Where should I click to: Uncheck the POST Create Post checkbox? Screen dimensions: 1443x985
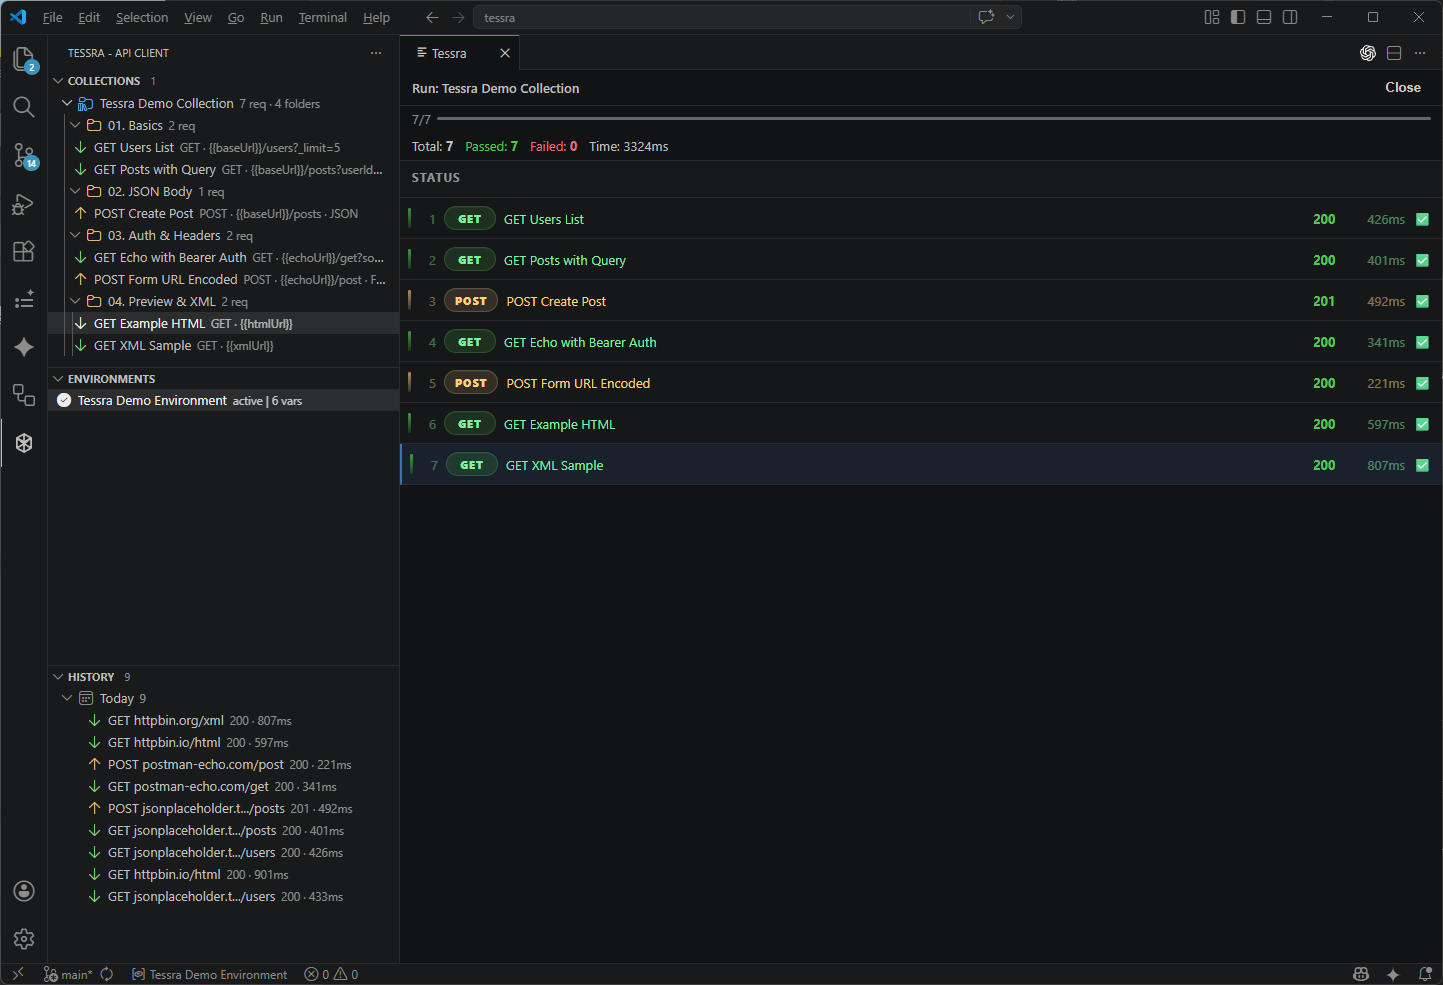[1422, 301]
